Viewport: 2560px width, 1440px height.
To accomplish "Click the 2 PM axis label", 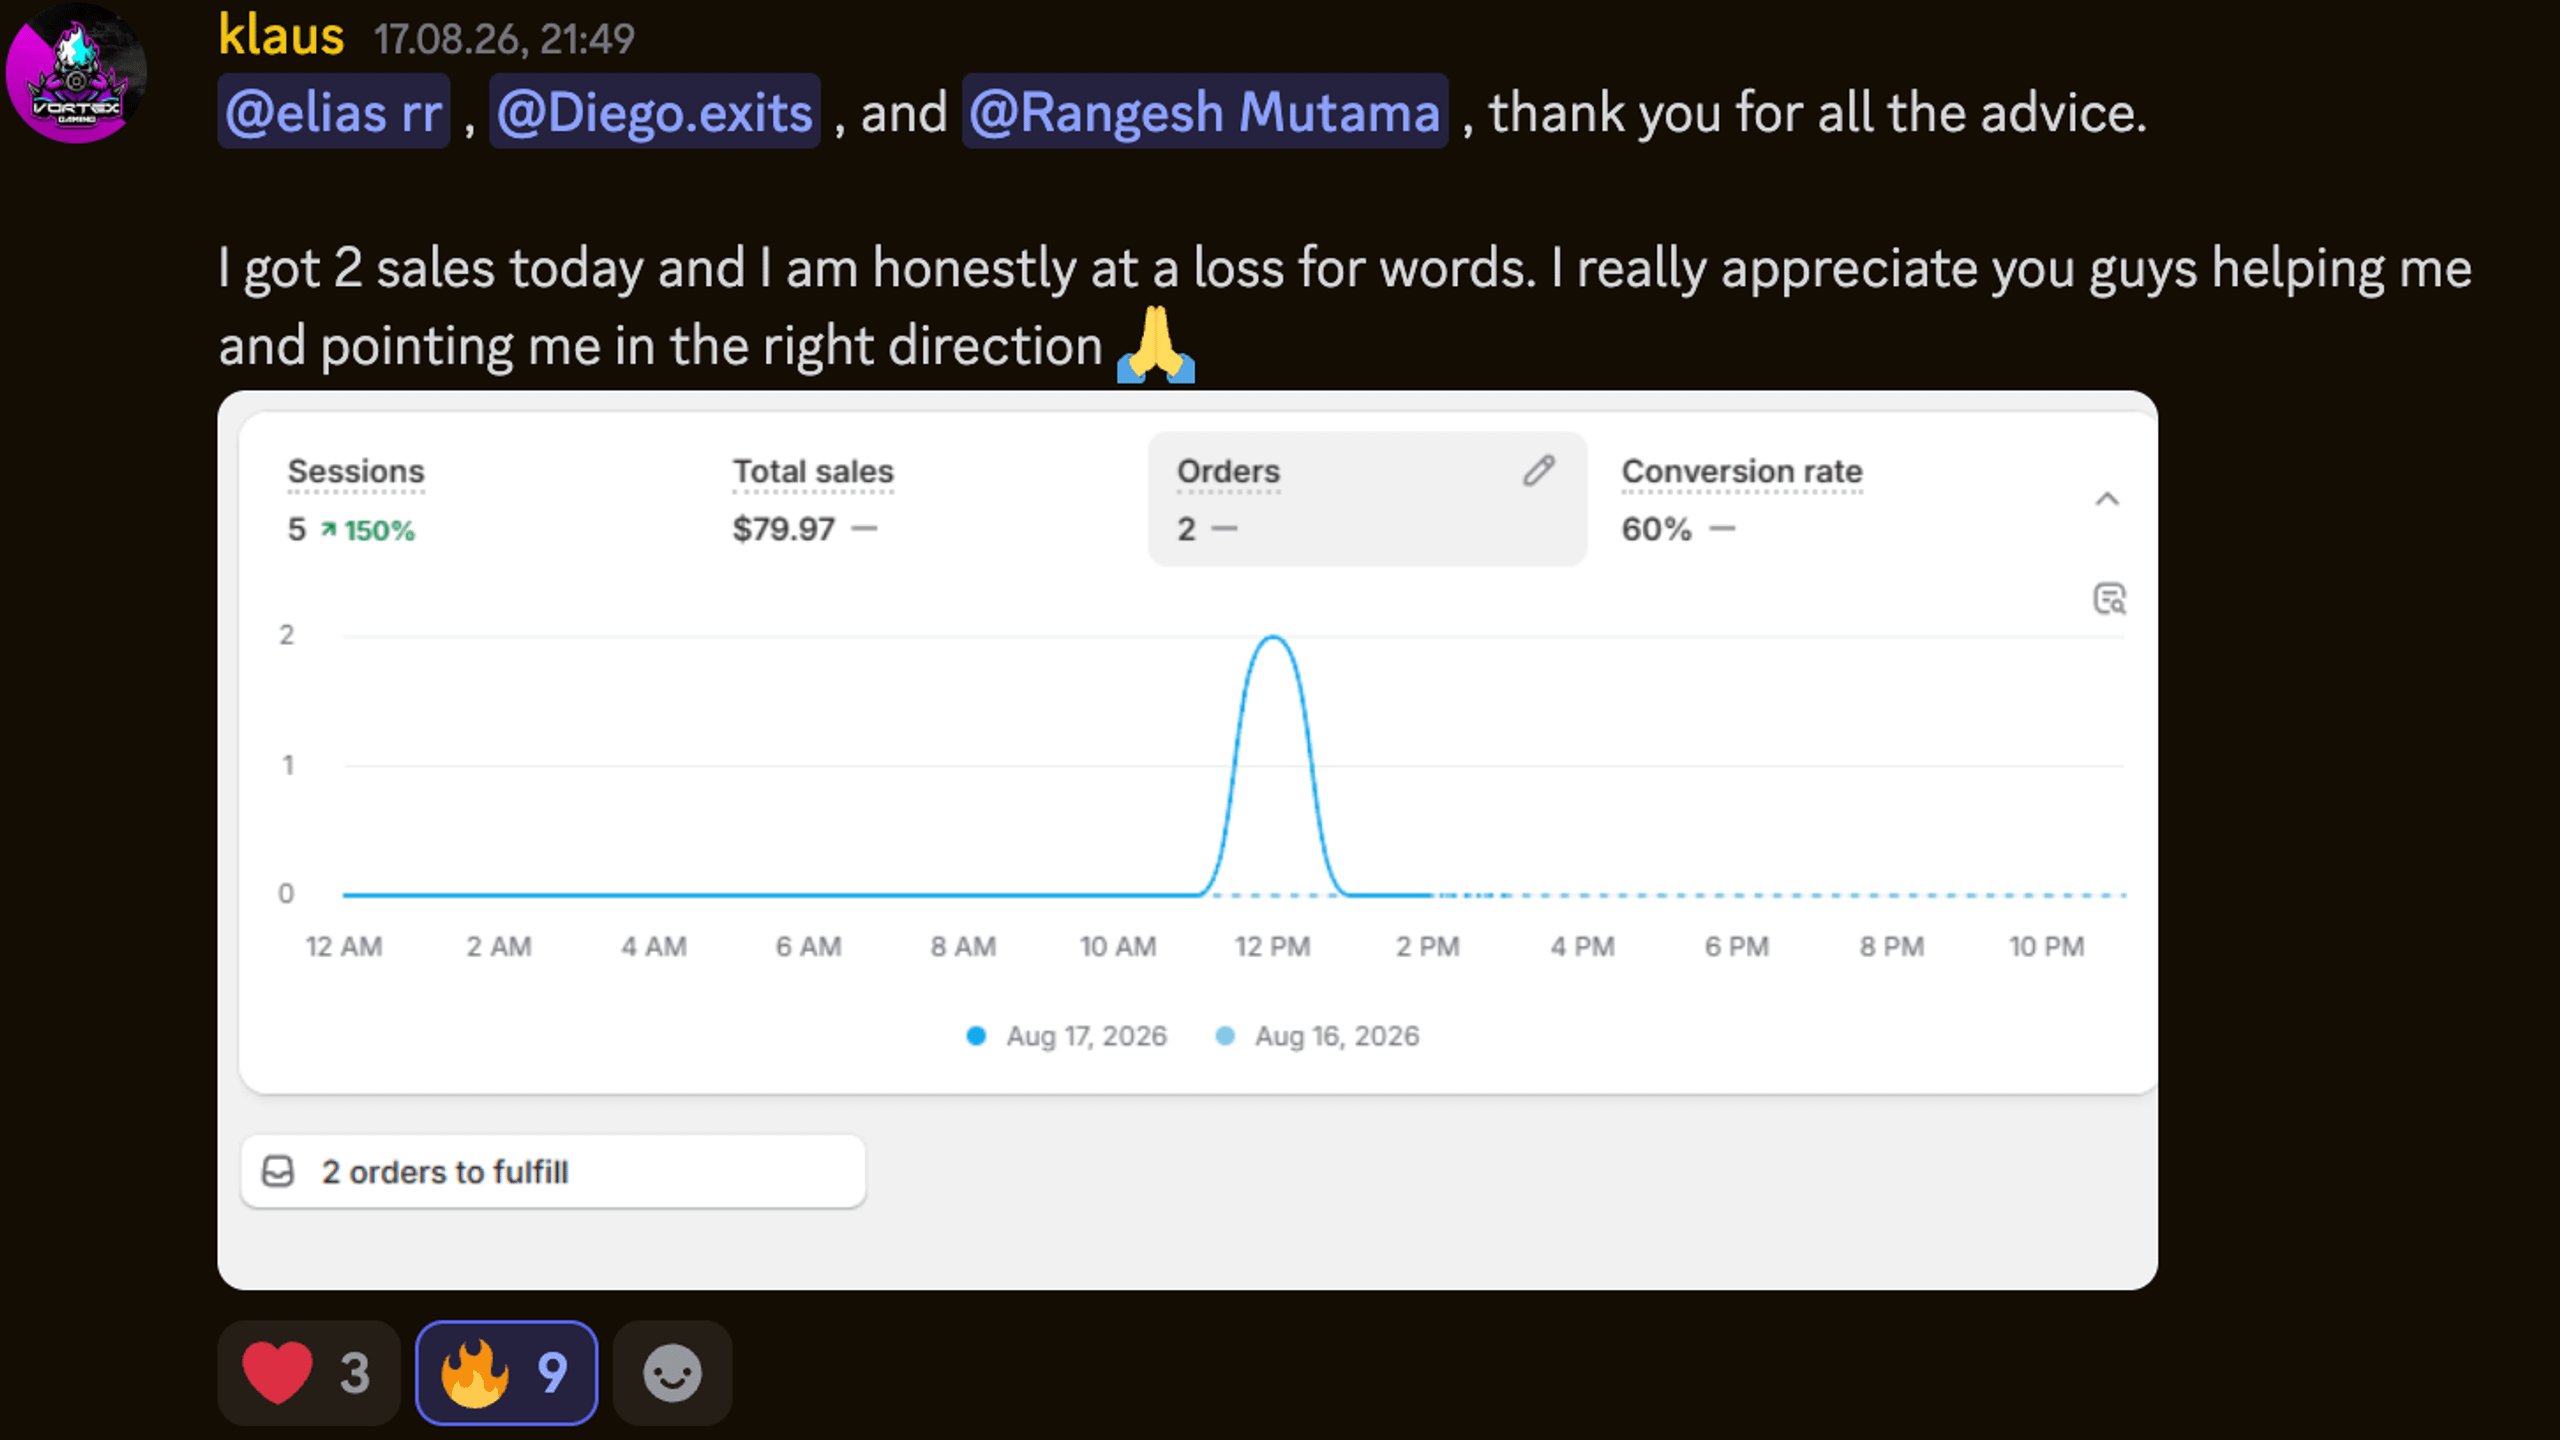I will coord(1427,946).
